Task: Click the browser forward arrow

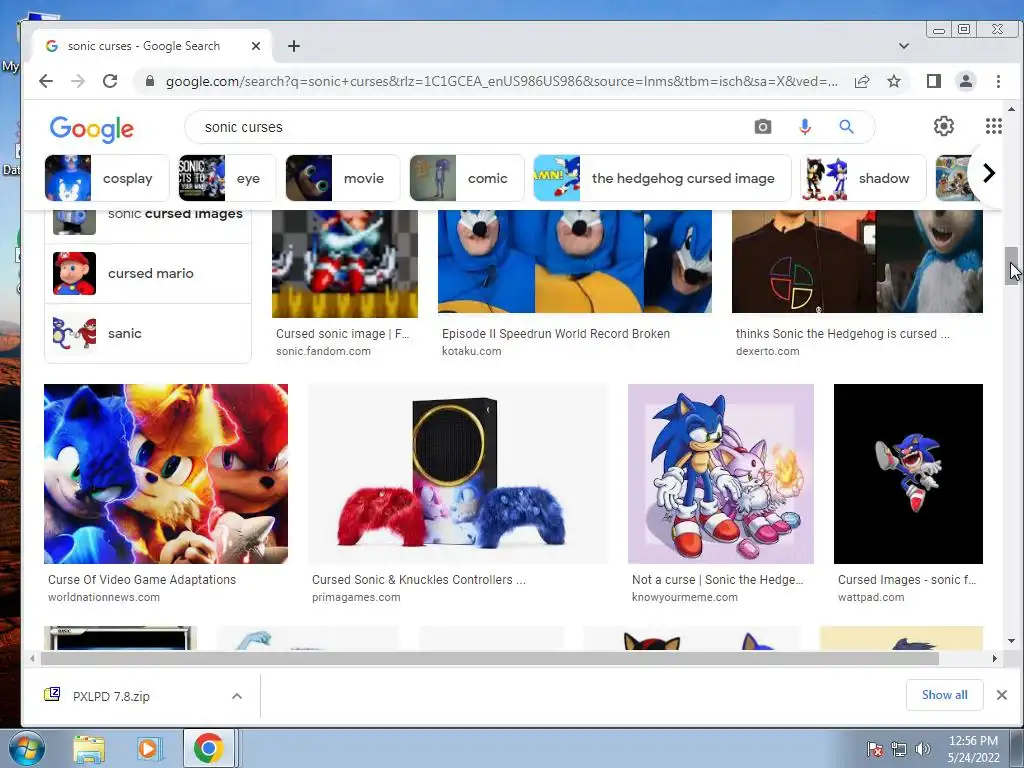Action: [78, 81]
